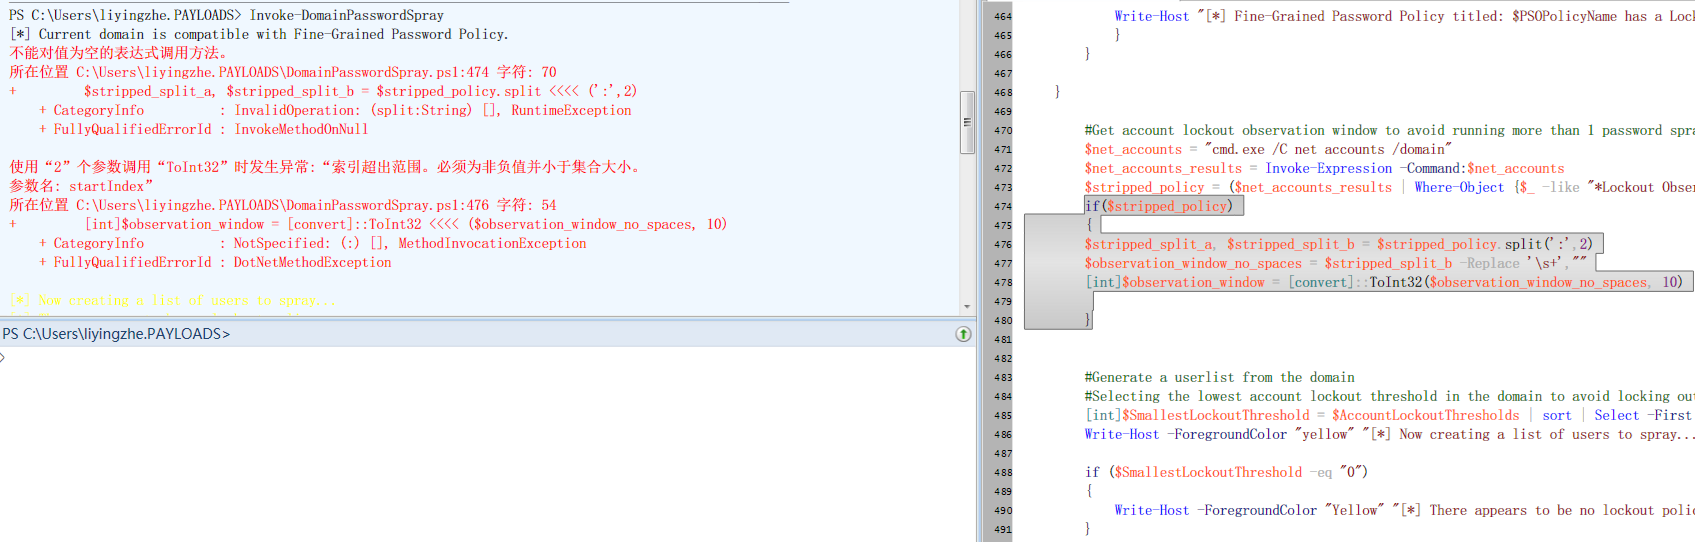Click the 'Current domain is compatible' console message
The image size is (1695, 542).
(x=259, y=34)
